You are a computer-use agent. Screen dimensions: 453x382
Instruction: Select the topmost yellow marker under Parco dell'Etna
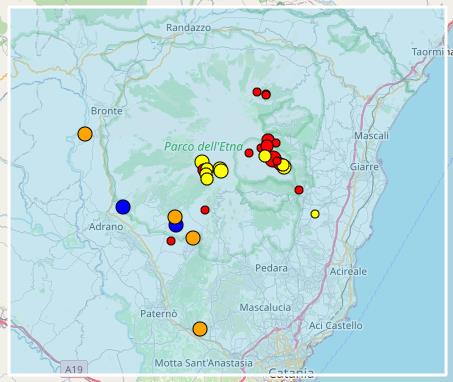click(x=202, y=162)
